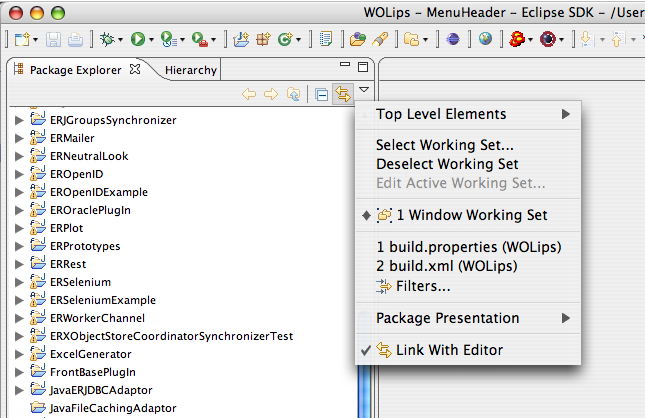The height and width of the screenshot is (418, 645).
Task: Close the Package Explorer view tab
Action: pyautogui.click(x=135, y=69)
